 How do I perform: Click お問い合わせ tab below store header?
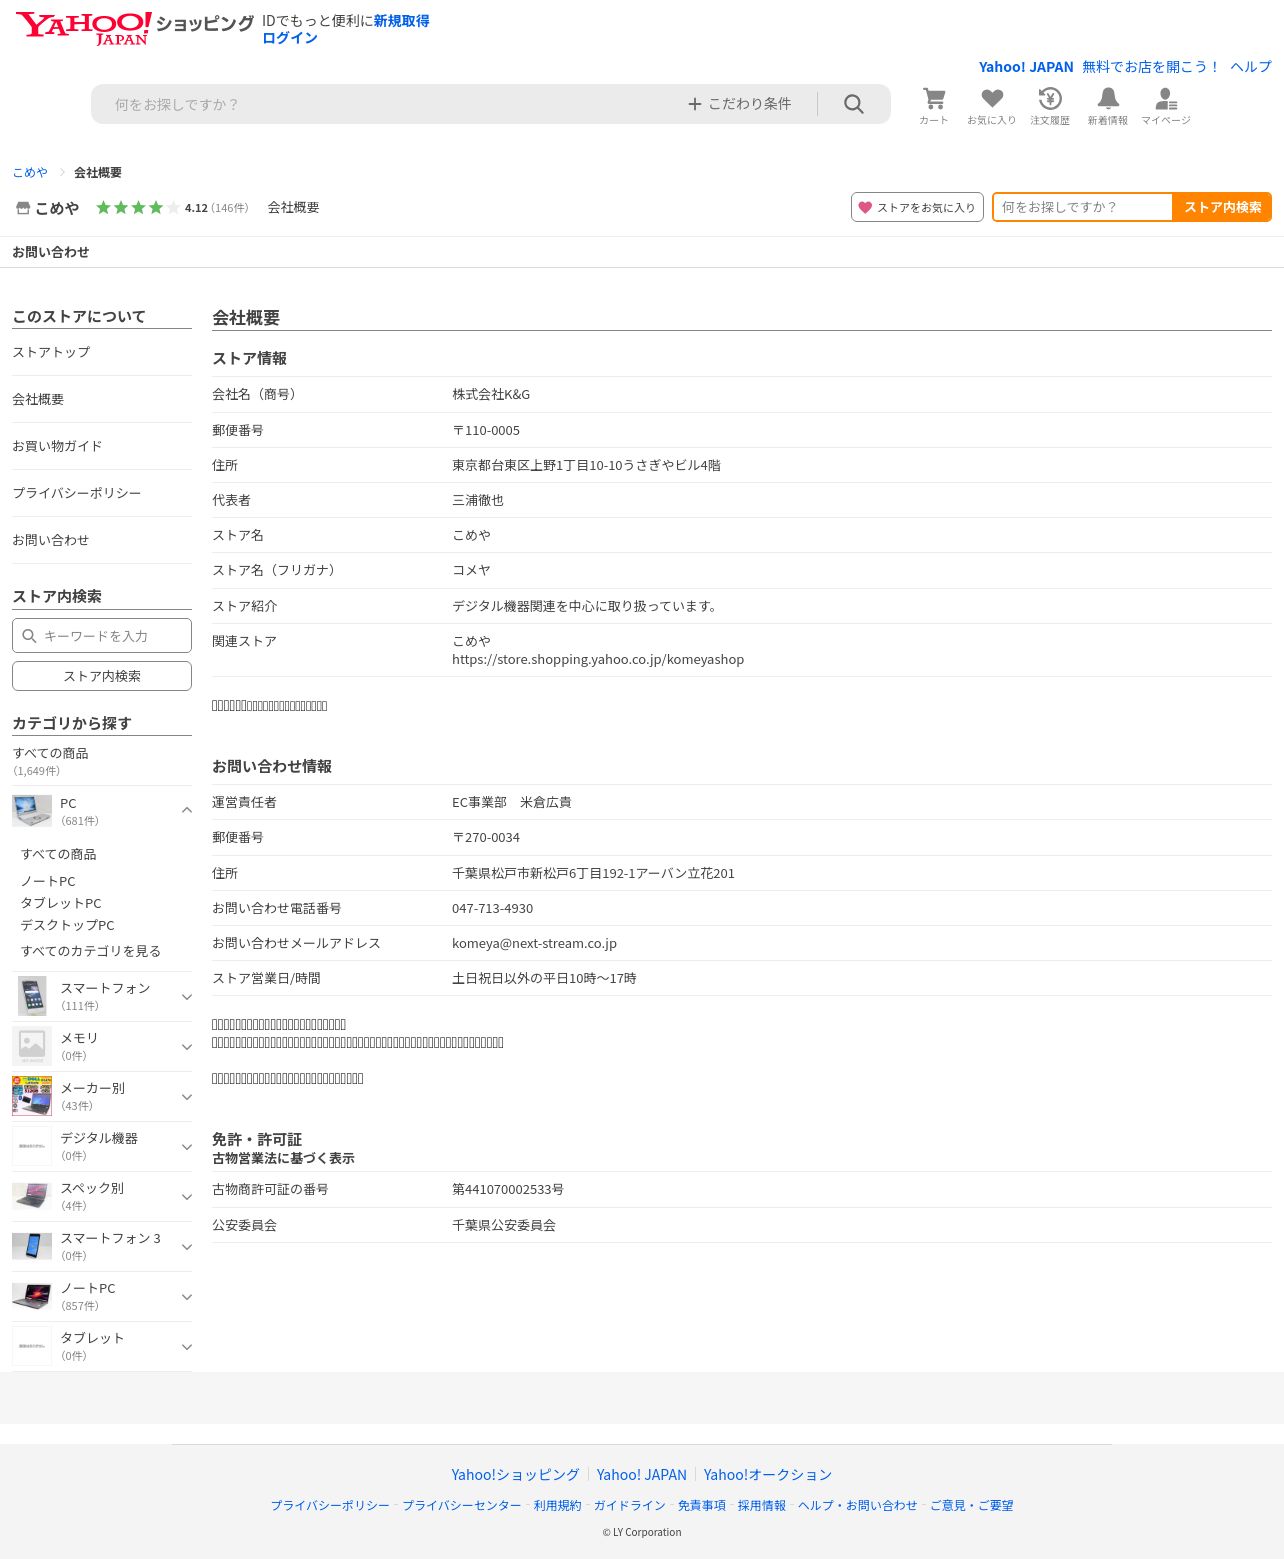point(51,252)
